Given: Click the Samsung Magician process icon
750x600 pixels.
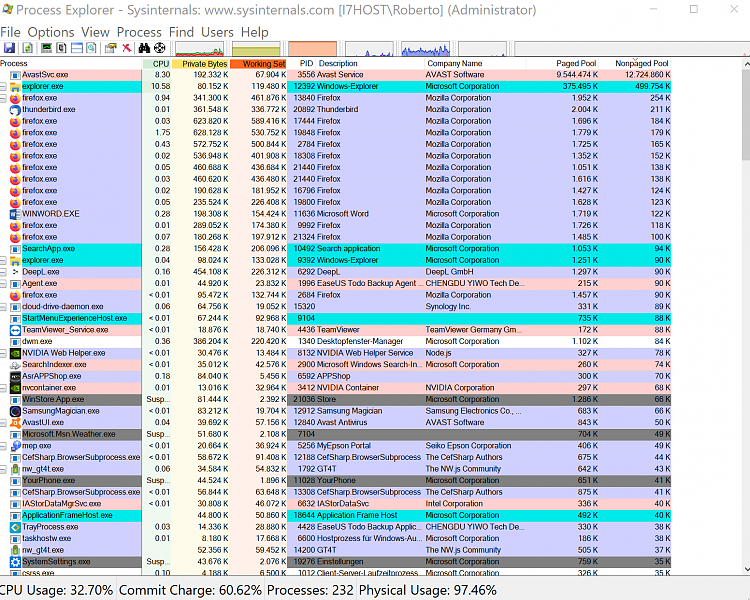Looking at the screenshot, I should 15,411.
